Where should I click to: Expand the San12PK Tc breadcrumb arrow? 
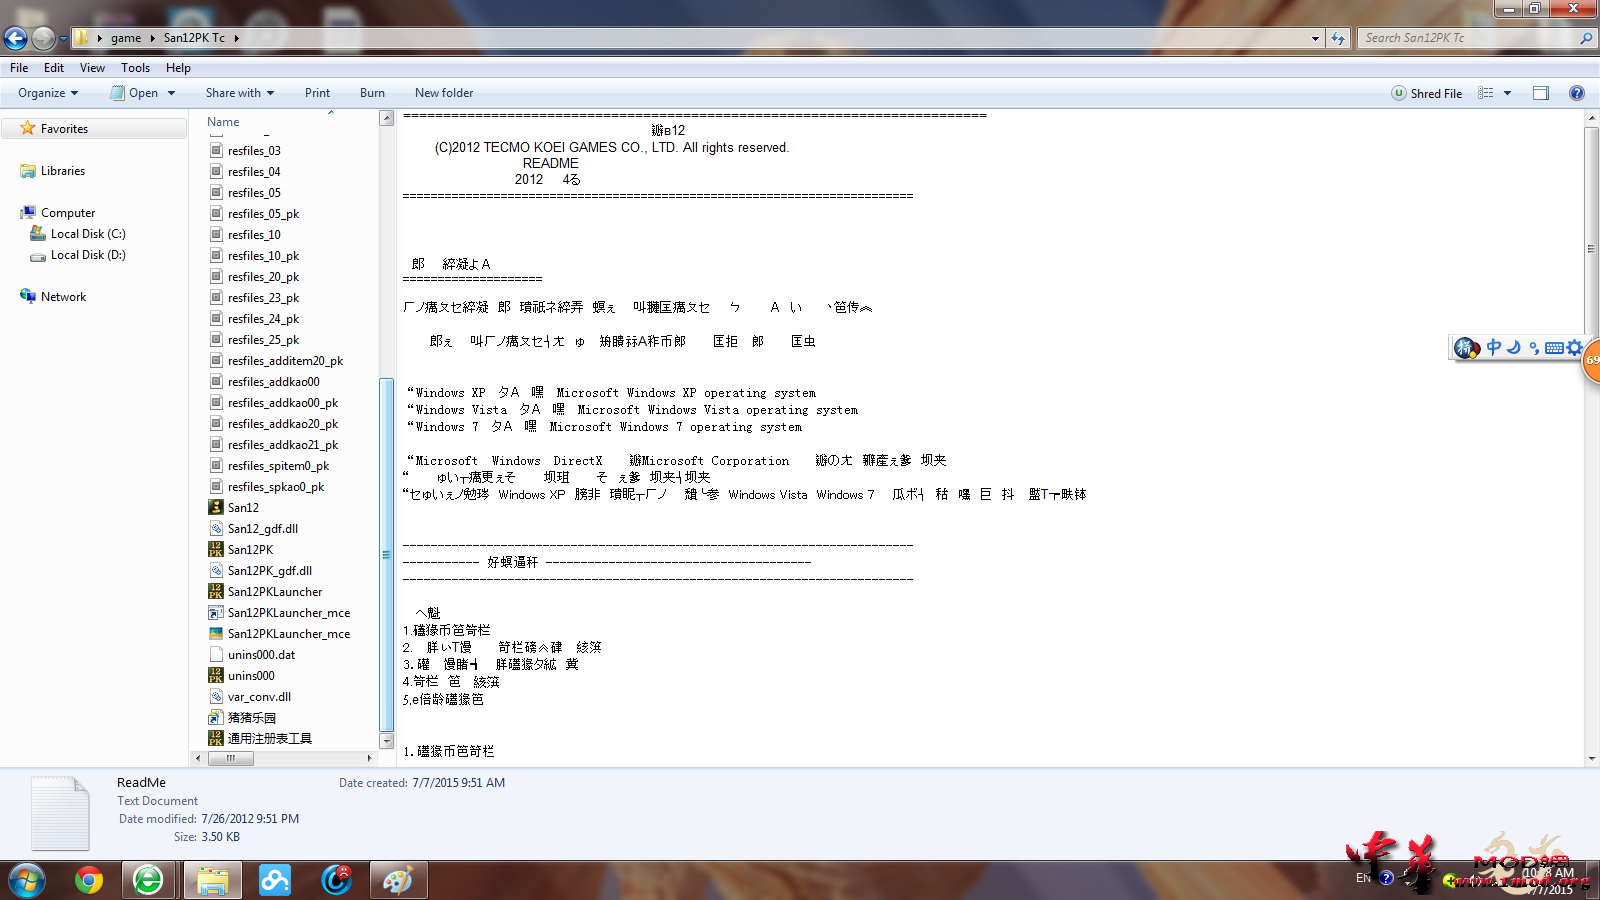pyautogui.click(x=237, y=38)
